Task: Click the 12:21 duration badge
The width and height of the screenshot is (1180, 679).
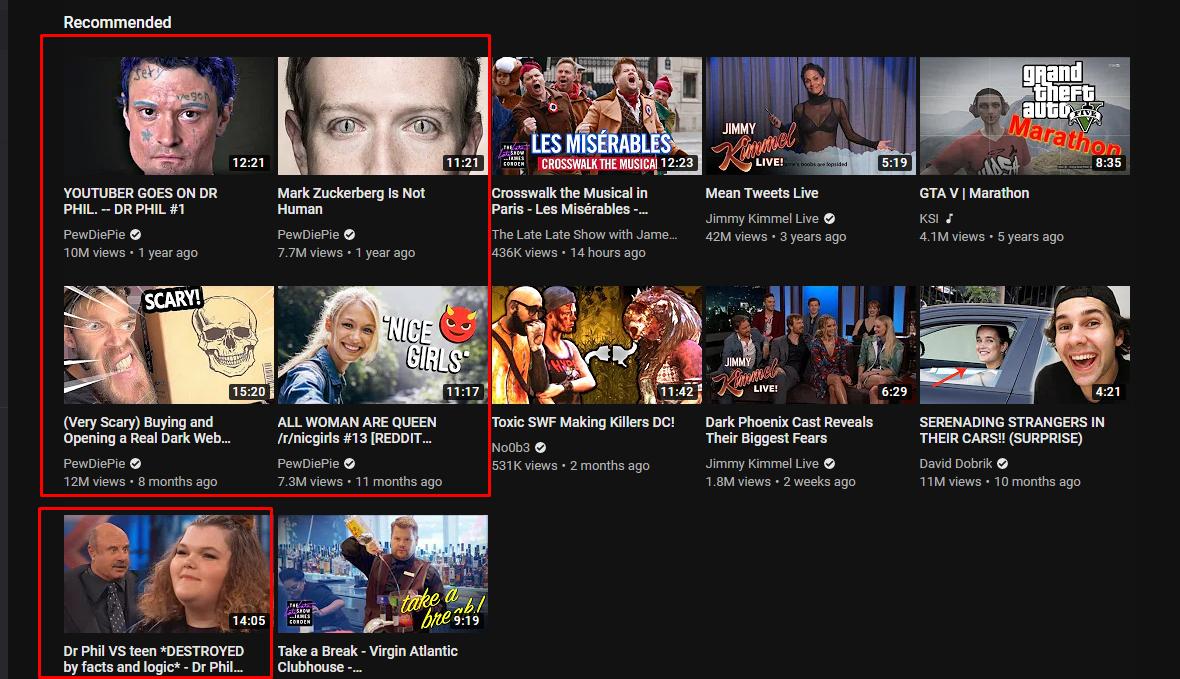Action: (x=248, y=163)
